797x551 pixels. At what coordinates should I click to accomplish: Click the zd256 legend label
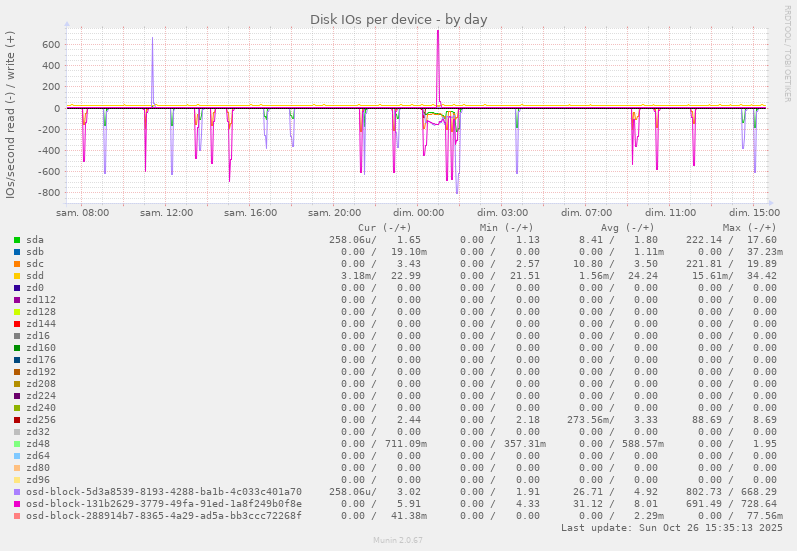[41, 420]
